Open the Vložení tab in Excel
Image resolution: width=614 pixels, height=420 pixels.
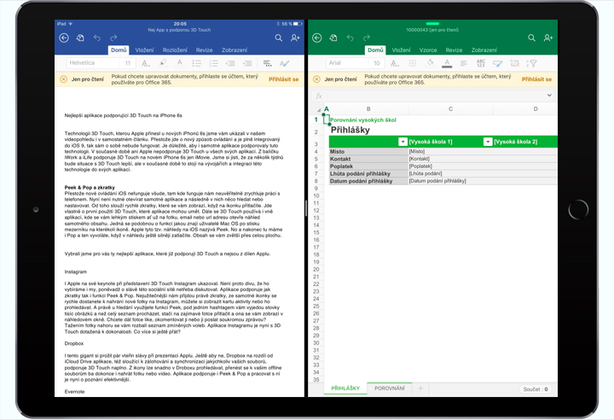click(401, 50)
